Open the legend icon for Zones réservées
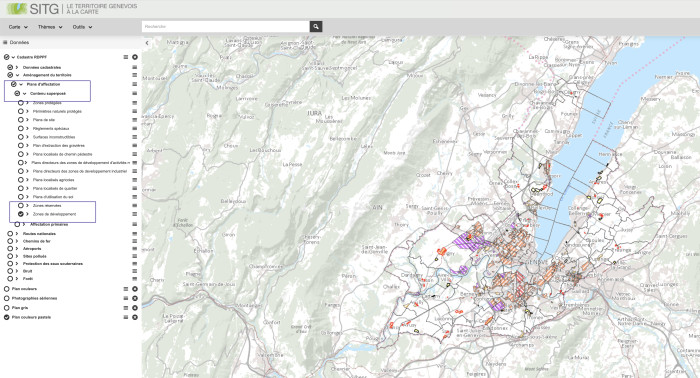Screen dimensions: 700x378 135,206
